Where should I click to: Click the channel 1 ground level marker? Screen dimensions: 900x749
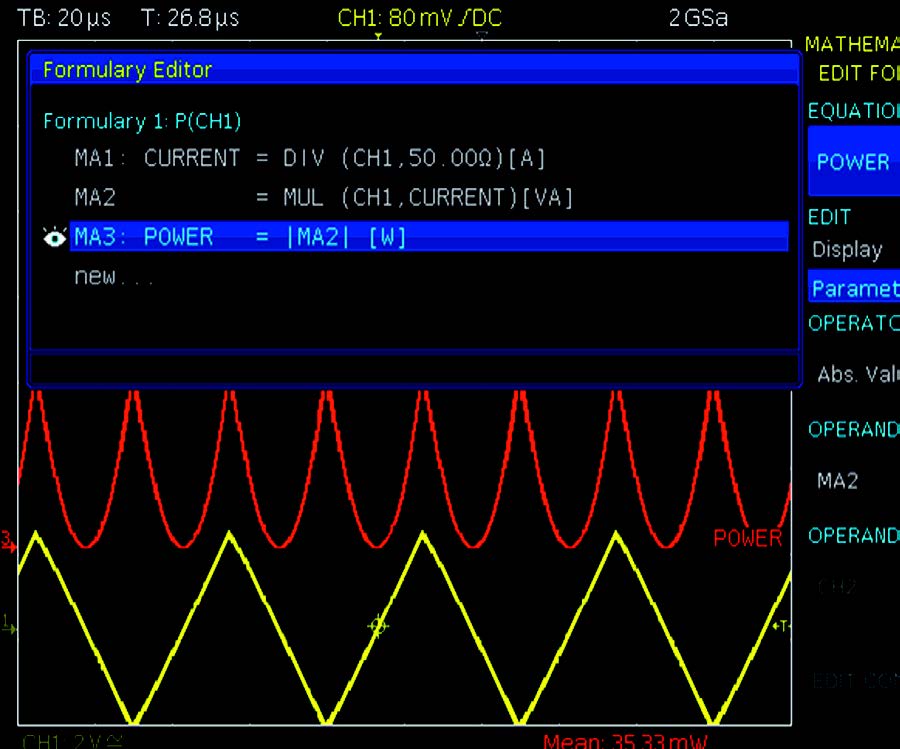coord(9,627)
